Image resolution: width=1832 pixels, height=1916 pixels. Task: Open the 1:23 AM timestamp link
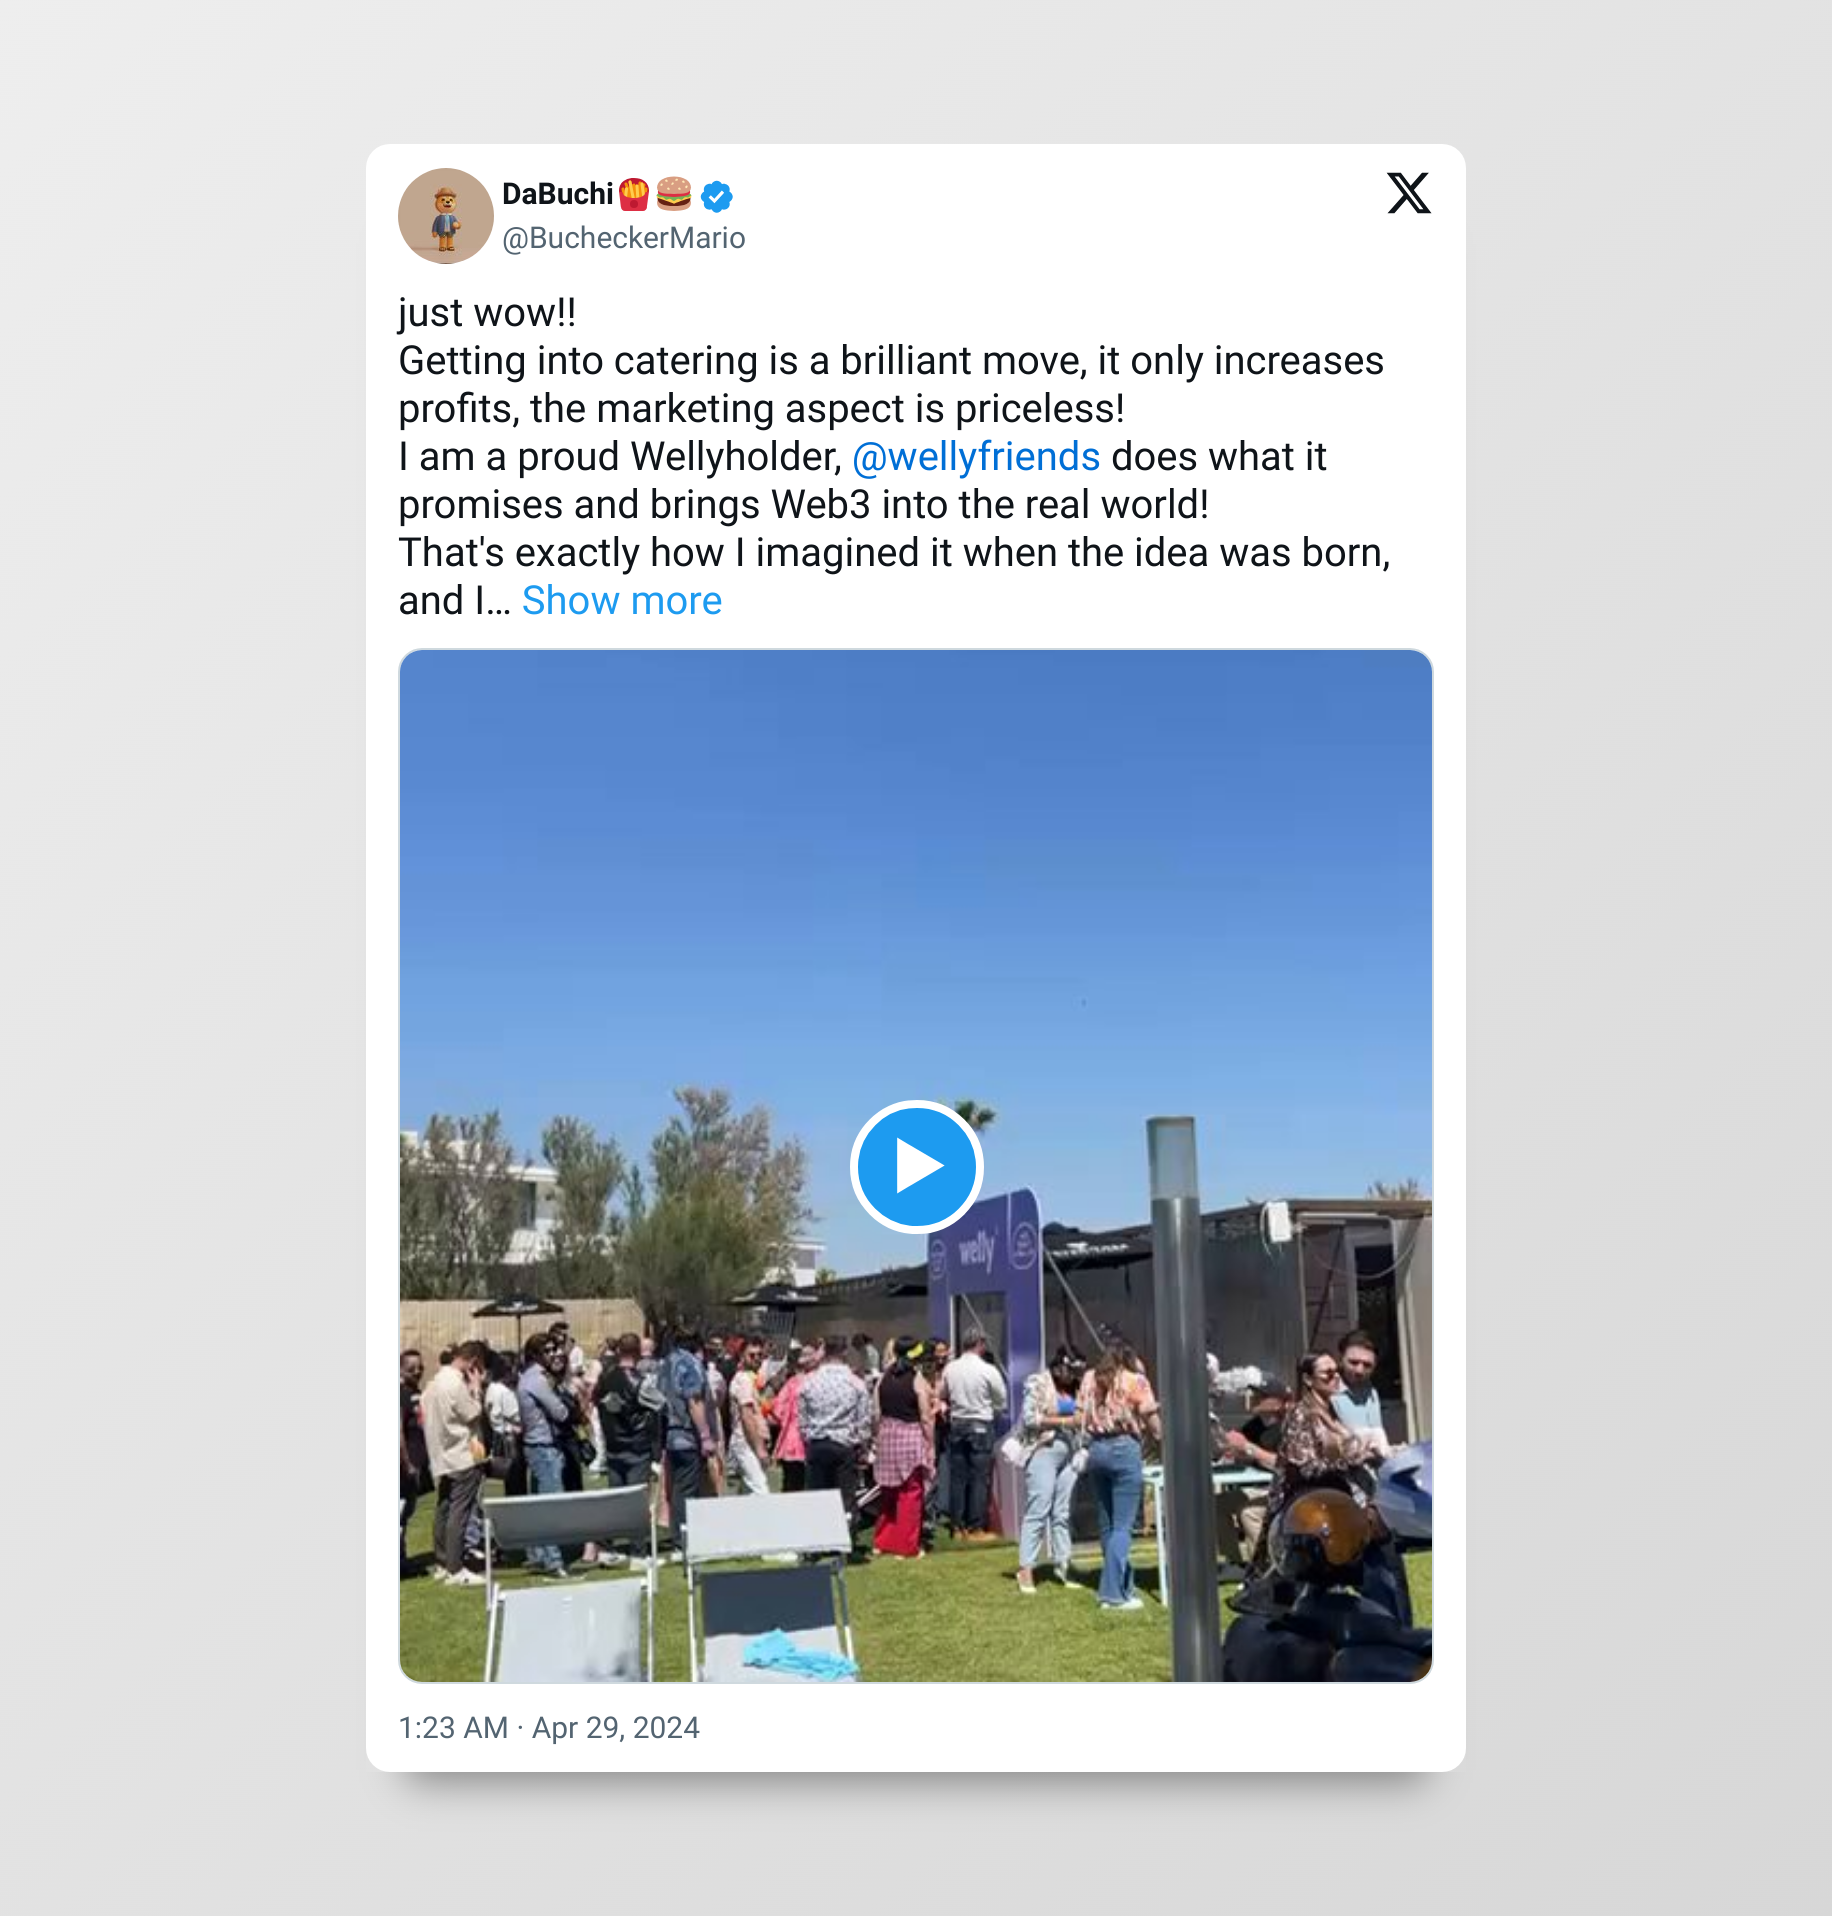pyautogui.click(x=453, y=1728)
